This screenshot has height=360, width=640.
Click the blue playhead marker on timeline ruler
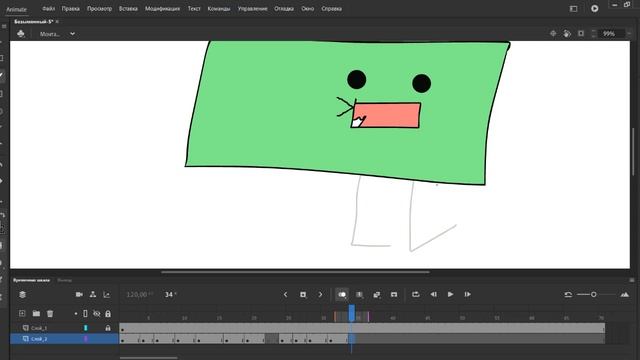tap(351, 313)
